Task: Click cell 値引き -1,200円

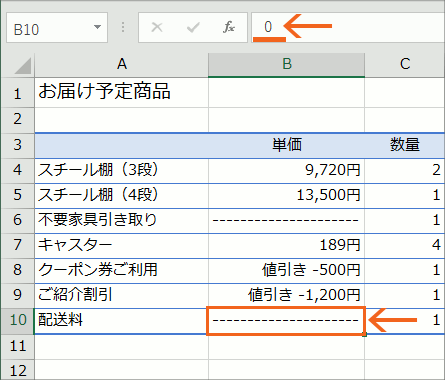Action: coord(287,296)
